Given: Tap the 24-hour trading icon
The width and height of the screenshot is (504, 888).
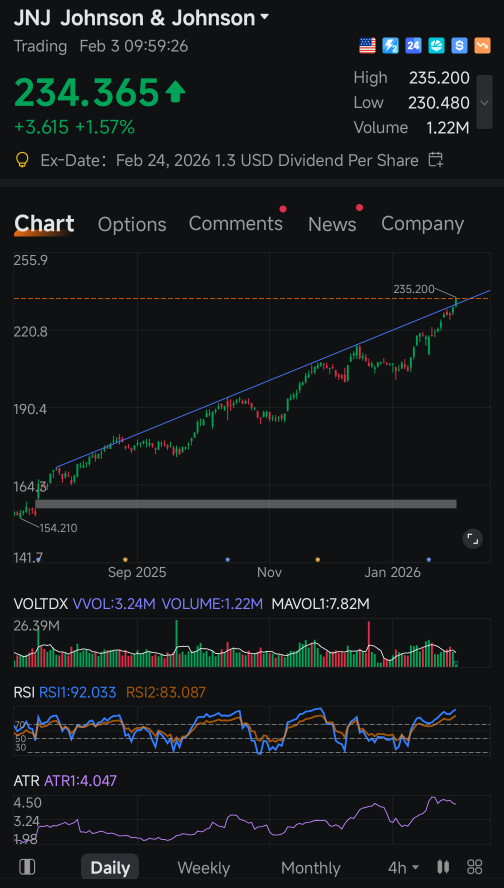Looking at the screenshot, I should click(x=413, y=46).
